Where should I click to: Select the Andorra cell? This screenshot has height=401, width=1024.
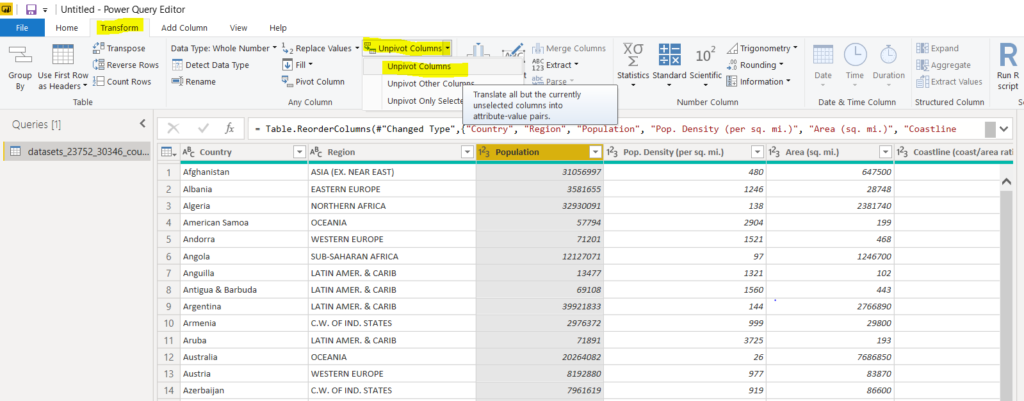(244, 239)
